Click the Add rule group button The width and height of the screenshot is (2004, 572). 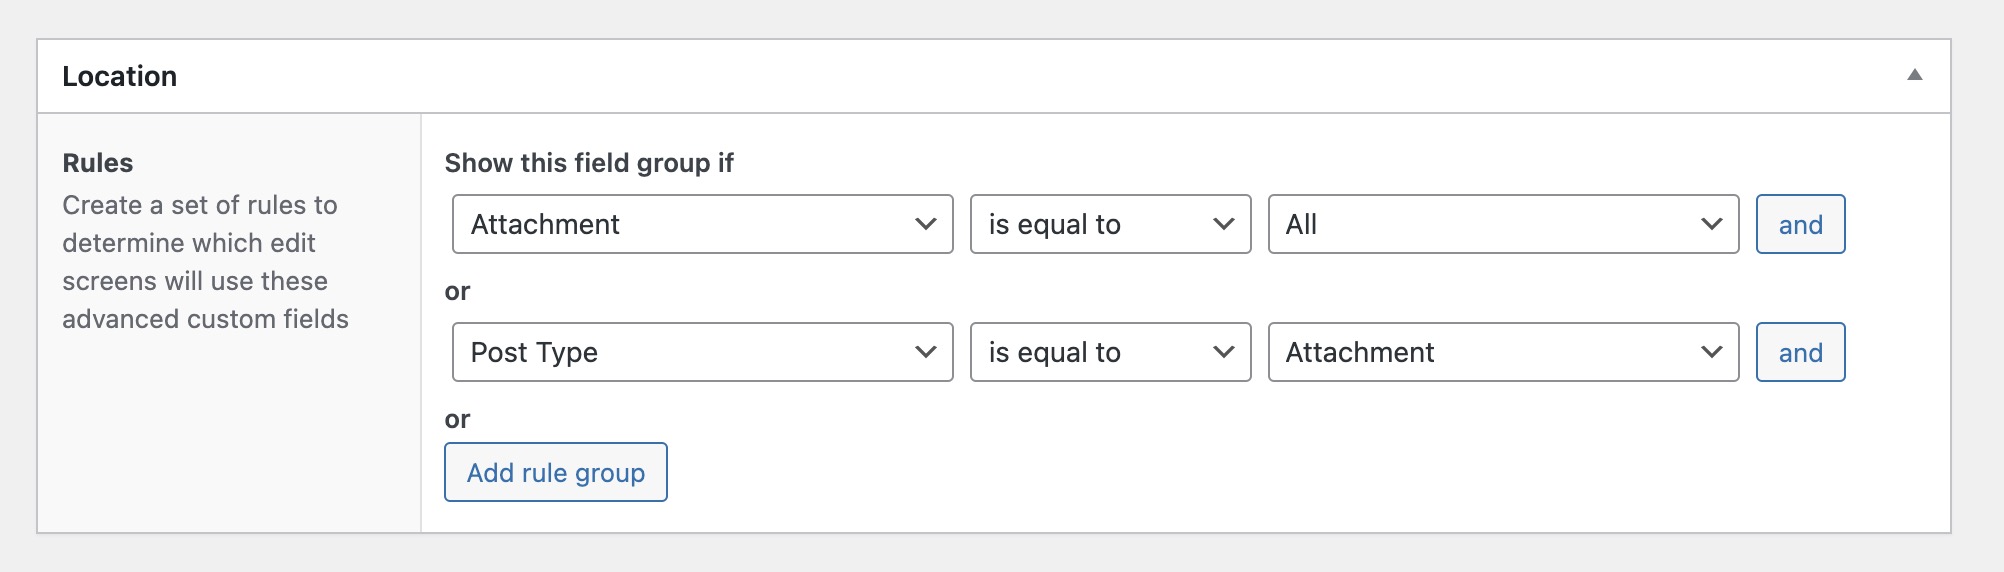(556, 472)
